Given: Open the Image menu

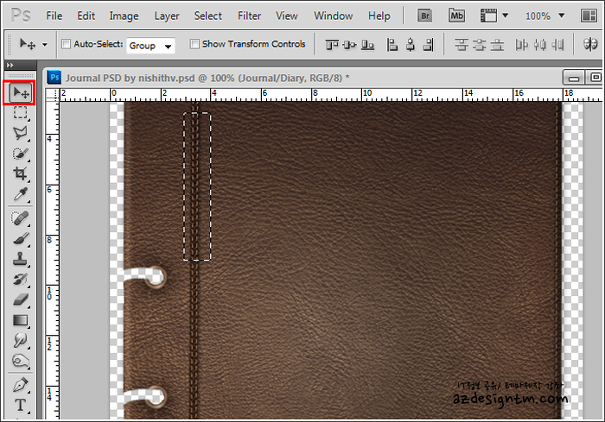Looking at the screenshot, I should (124, 16).
